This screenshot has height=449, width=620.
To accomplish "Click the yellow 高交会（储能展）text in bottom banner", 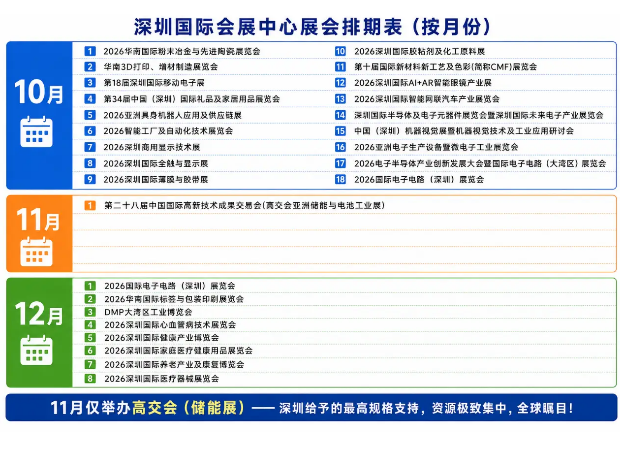I will point(189,408).
